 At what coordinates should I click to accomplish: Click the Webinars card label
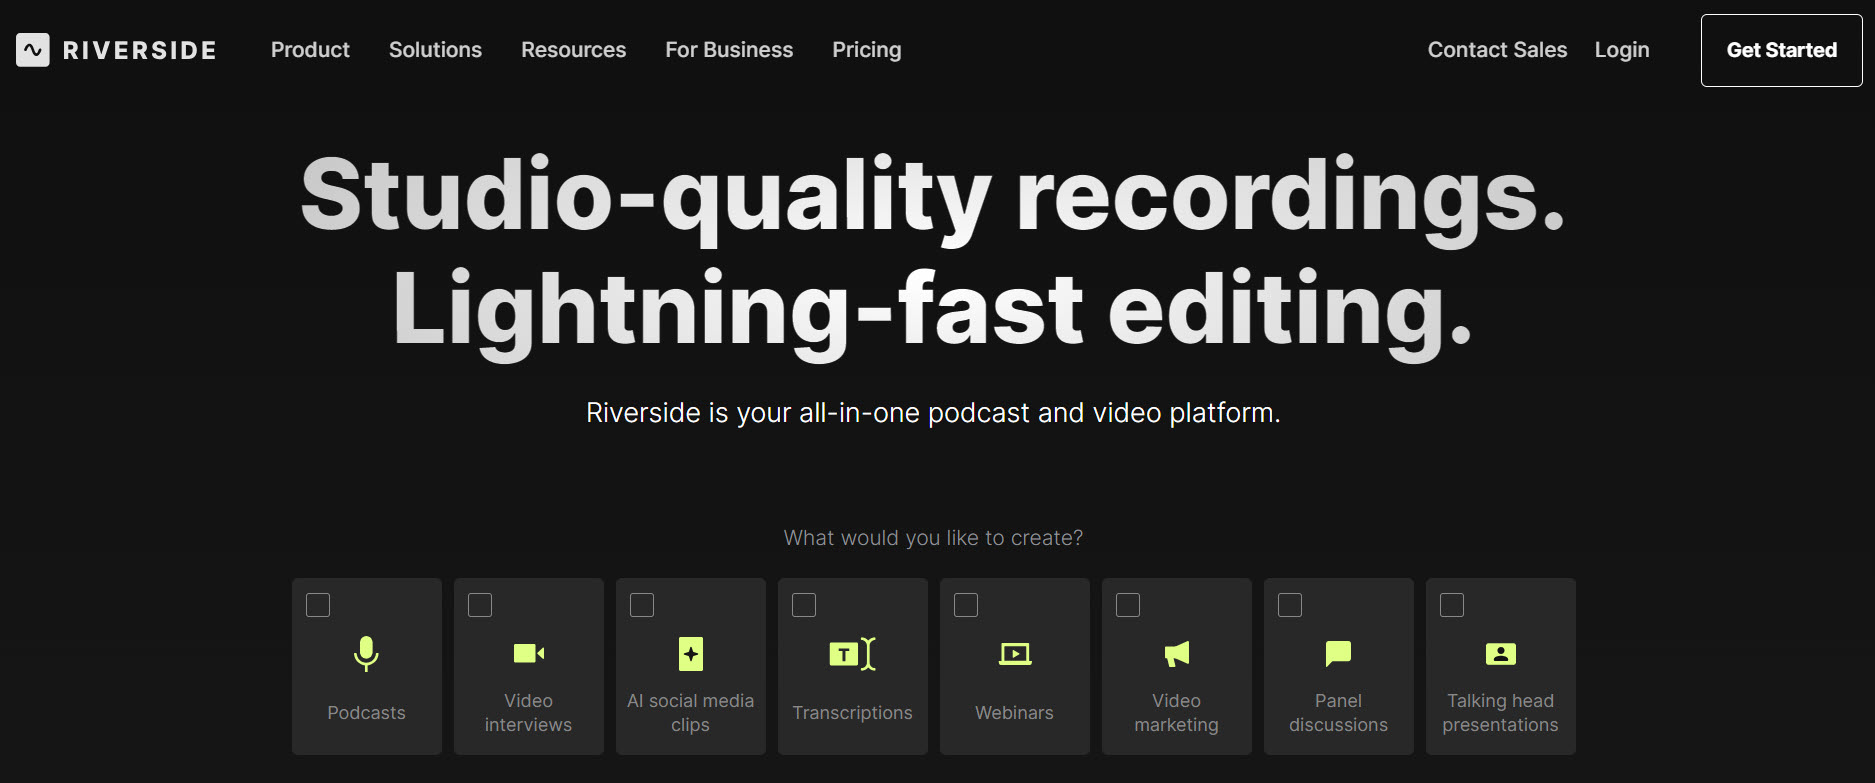click(x=1015, y=713)
